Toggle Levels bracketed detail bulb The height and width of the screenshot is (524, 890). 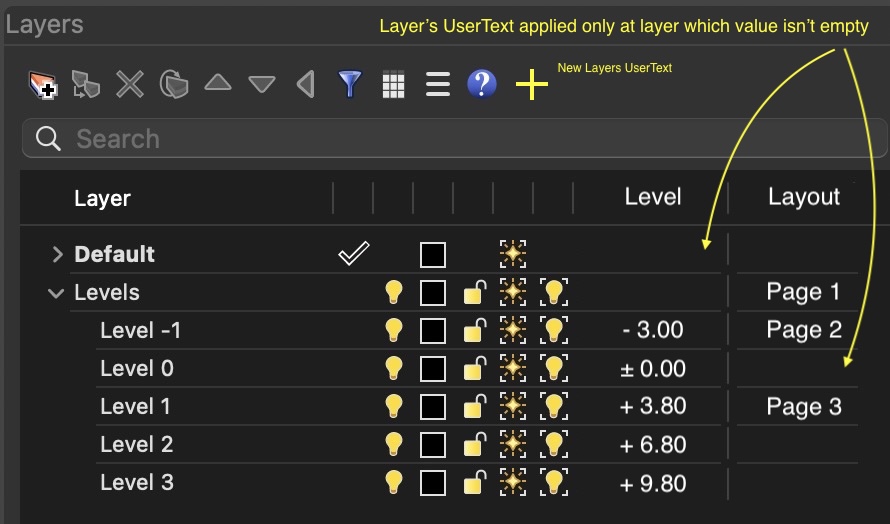click(x=553, y=292)
